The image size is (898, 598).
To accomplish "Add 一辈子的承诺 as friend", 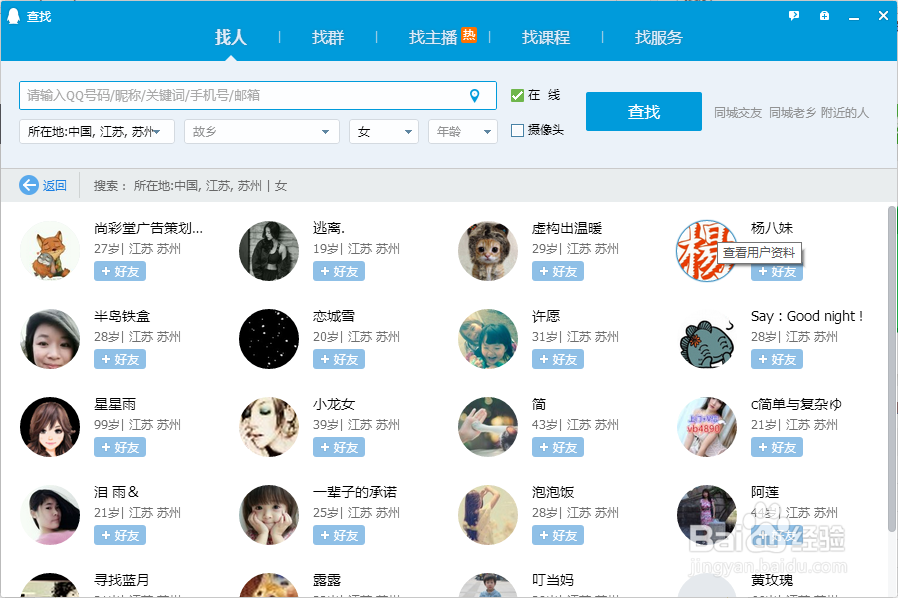I will [339, 535].
